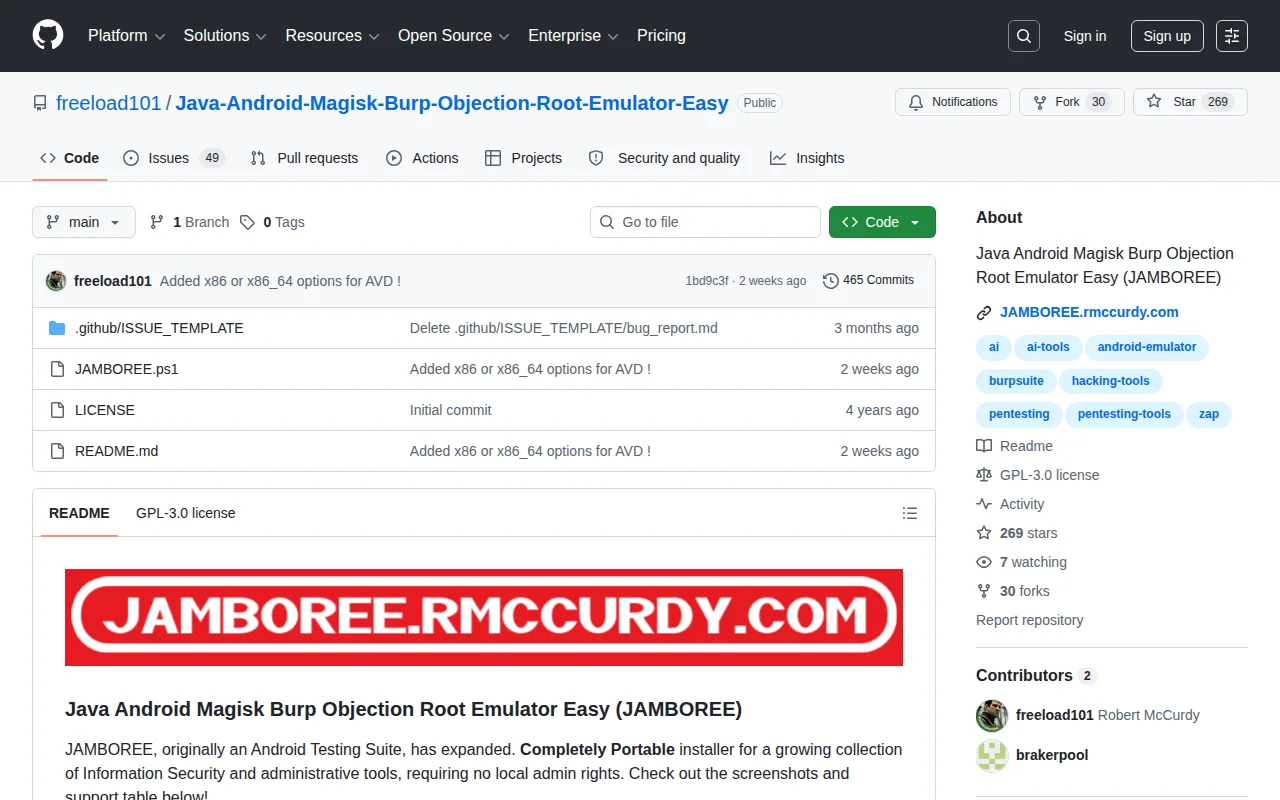1280x800 pixels.
Task: Click the Sign up button
Action: point(1167,36)
